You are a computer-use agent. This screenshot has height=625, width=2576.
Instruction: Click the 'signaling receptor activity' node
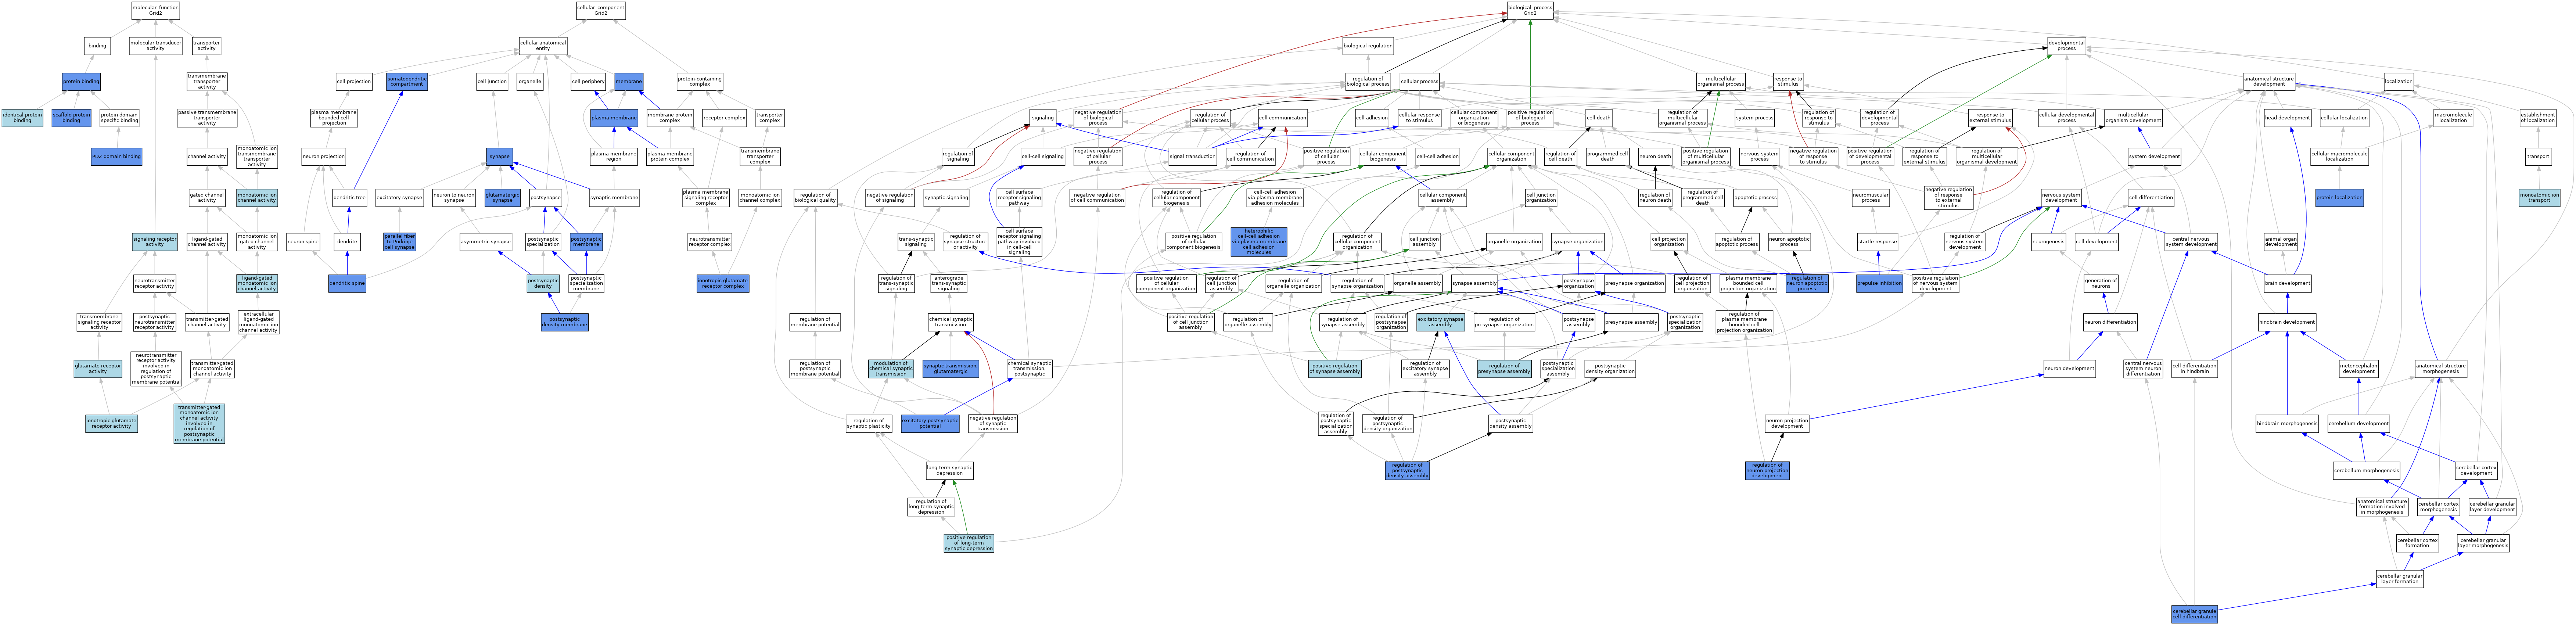tap(155, 242)
